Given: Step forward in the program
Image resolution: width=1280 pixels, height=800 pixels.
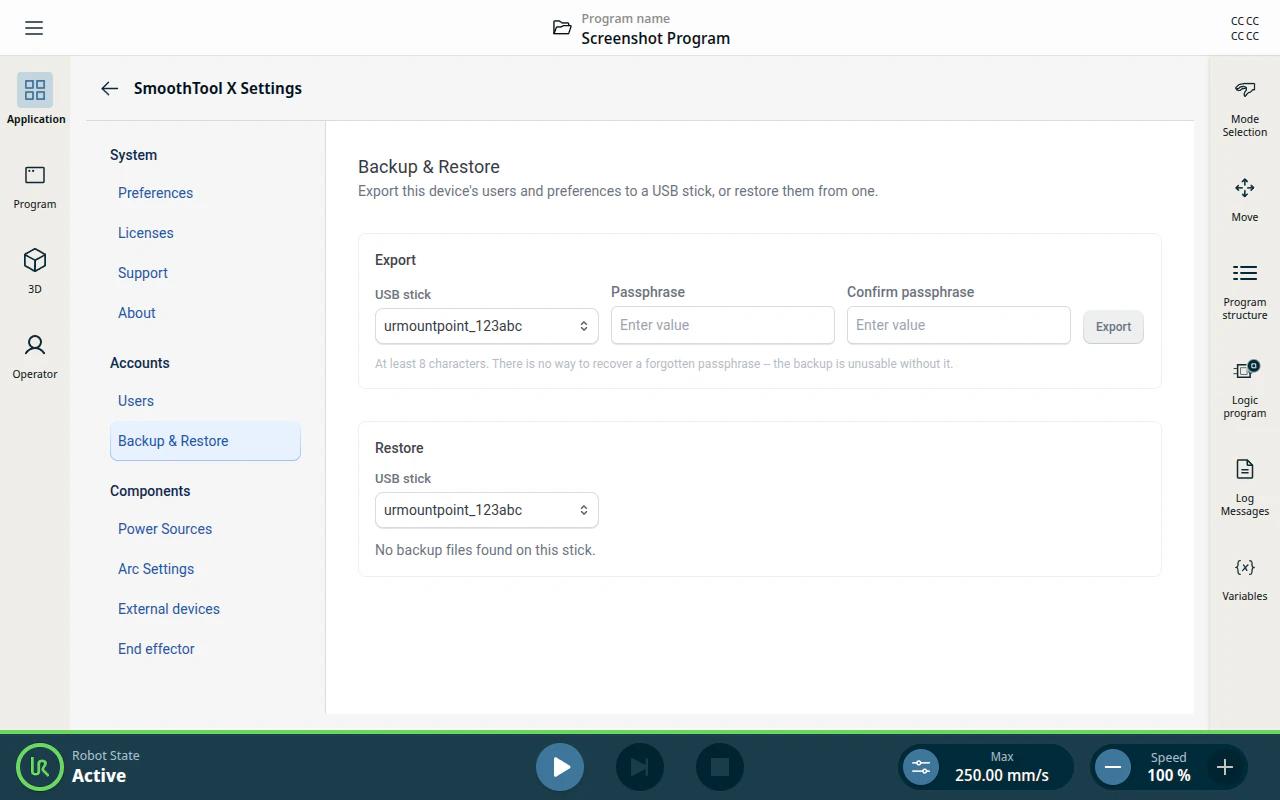Looking at the screenshot, I should pos(640,767).
